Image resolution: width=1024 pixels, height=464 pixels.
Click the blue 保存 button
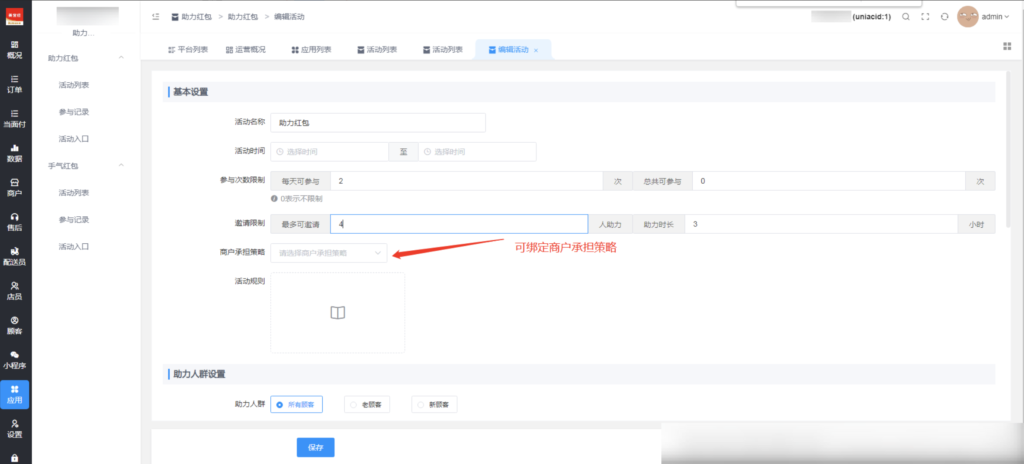coord(315,447)
